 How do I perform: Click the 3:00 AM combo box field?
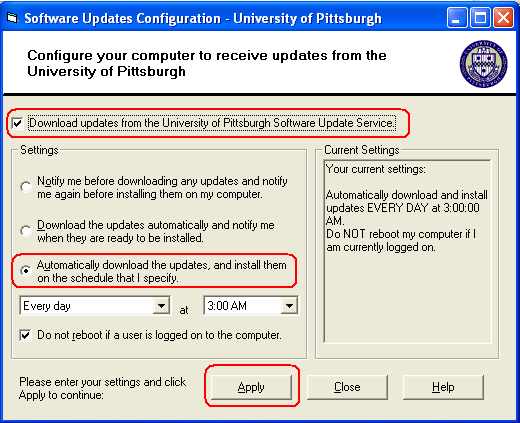click(x=251, y=306)
